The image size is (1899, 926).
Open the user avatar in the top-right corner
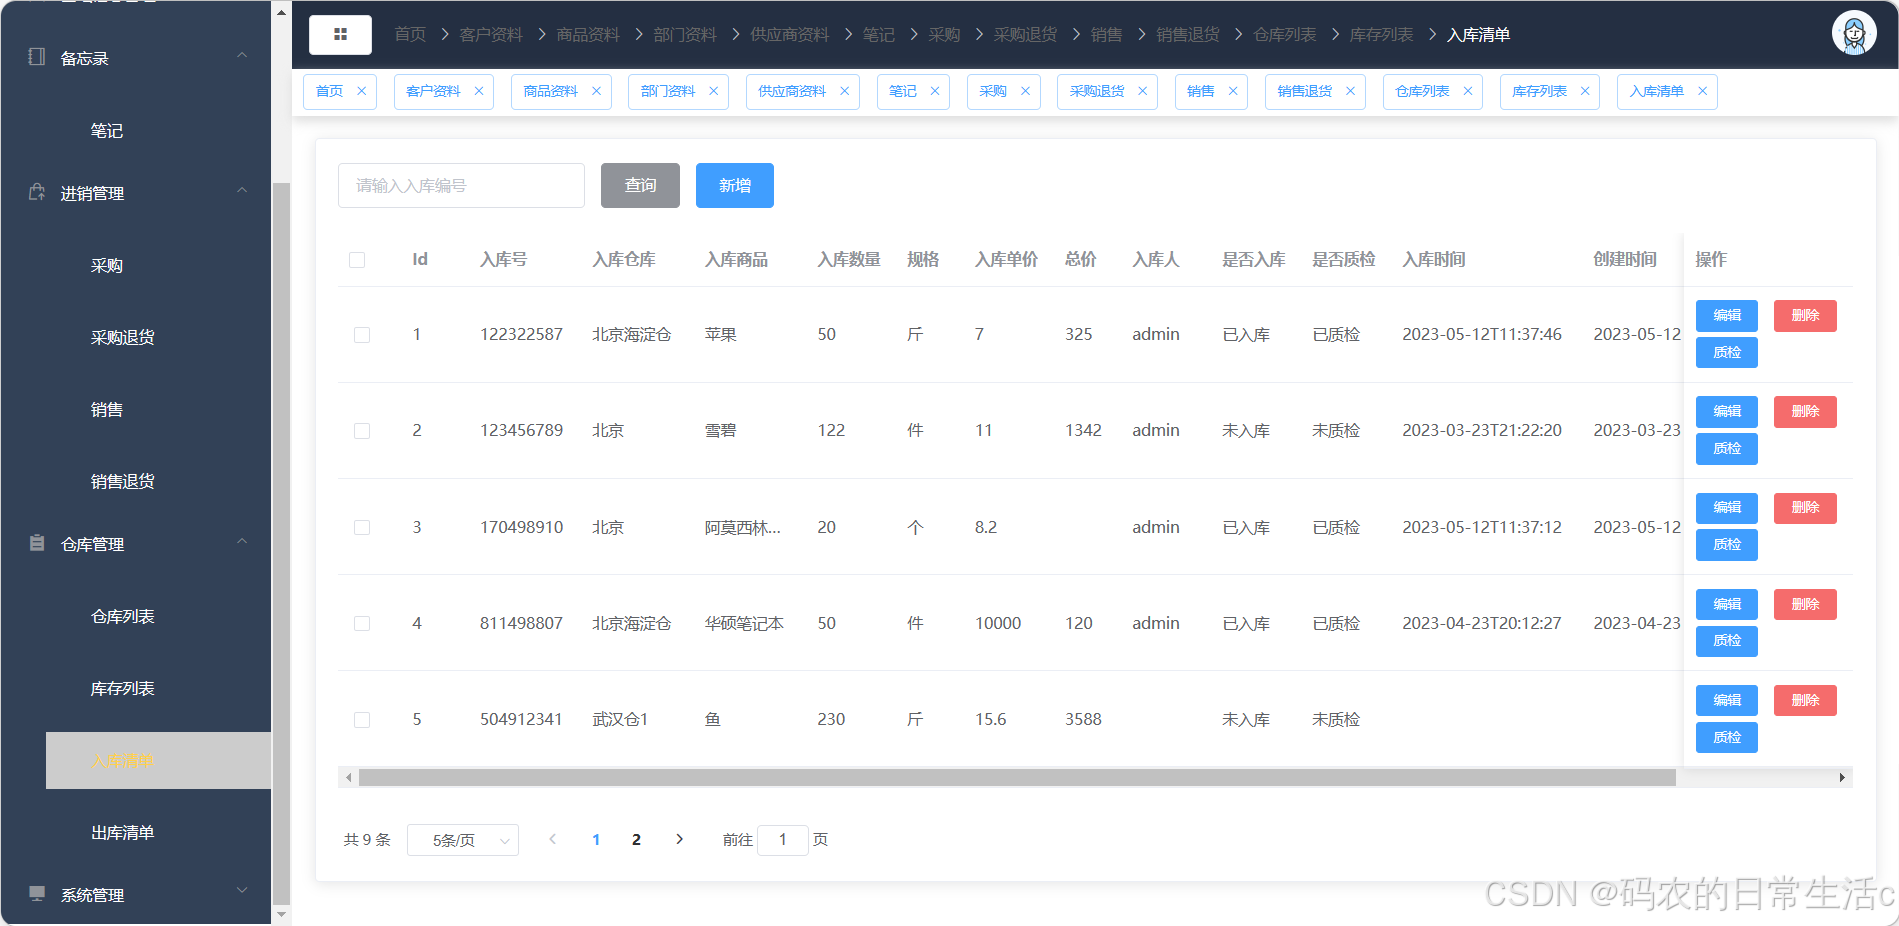click(x=1853, y=33)
